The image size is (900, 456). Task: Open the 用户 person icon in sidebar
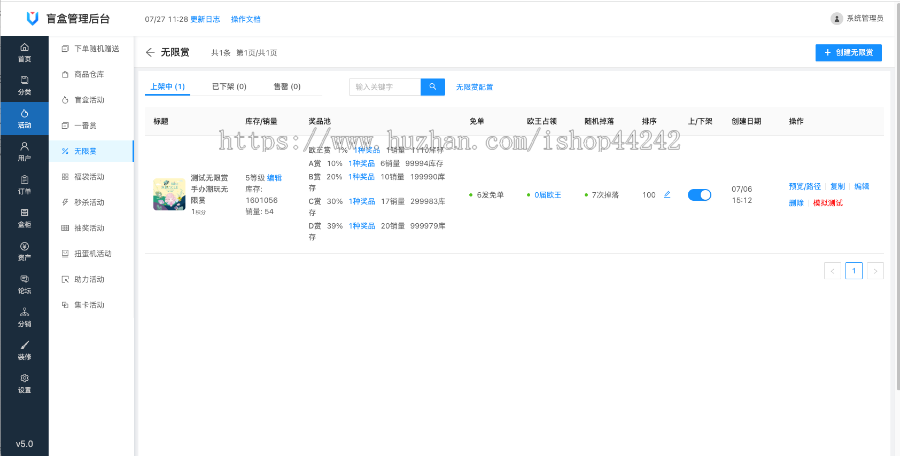pos(24,146)
